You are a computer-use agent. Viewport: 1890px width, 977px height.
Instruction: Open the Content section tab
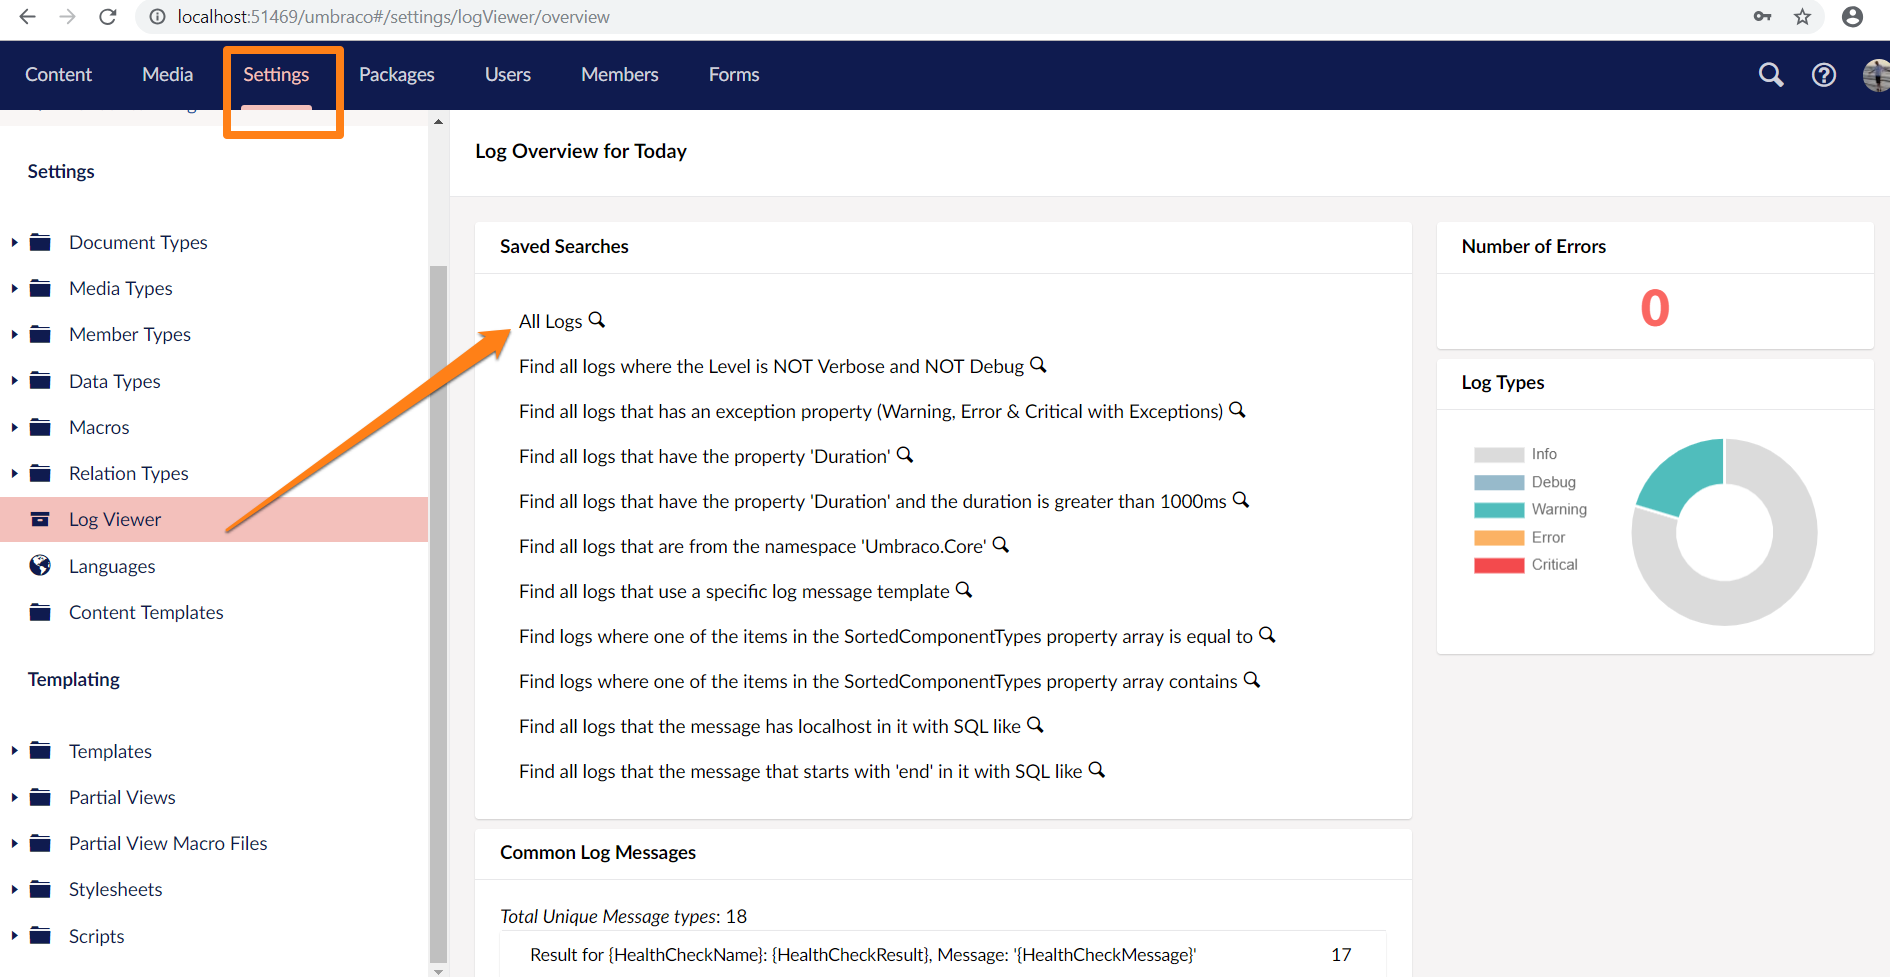pyautogui.click(x=58, y=75)
